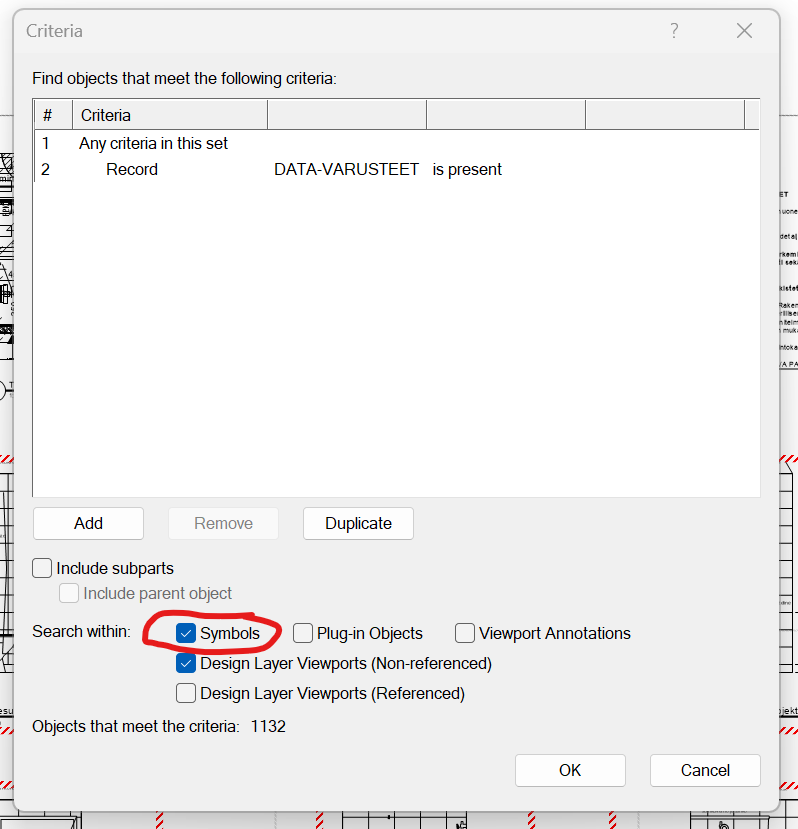Uncheck Design Layer Viewports (Non-referenced)
The width and height of the screenshot is (798, 829).
pos(186,663)
